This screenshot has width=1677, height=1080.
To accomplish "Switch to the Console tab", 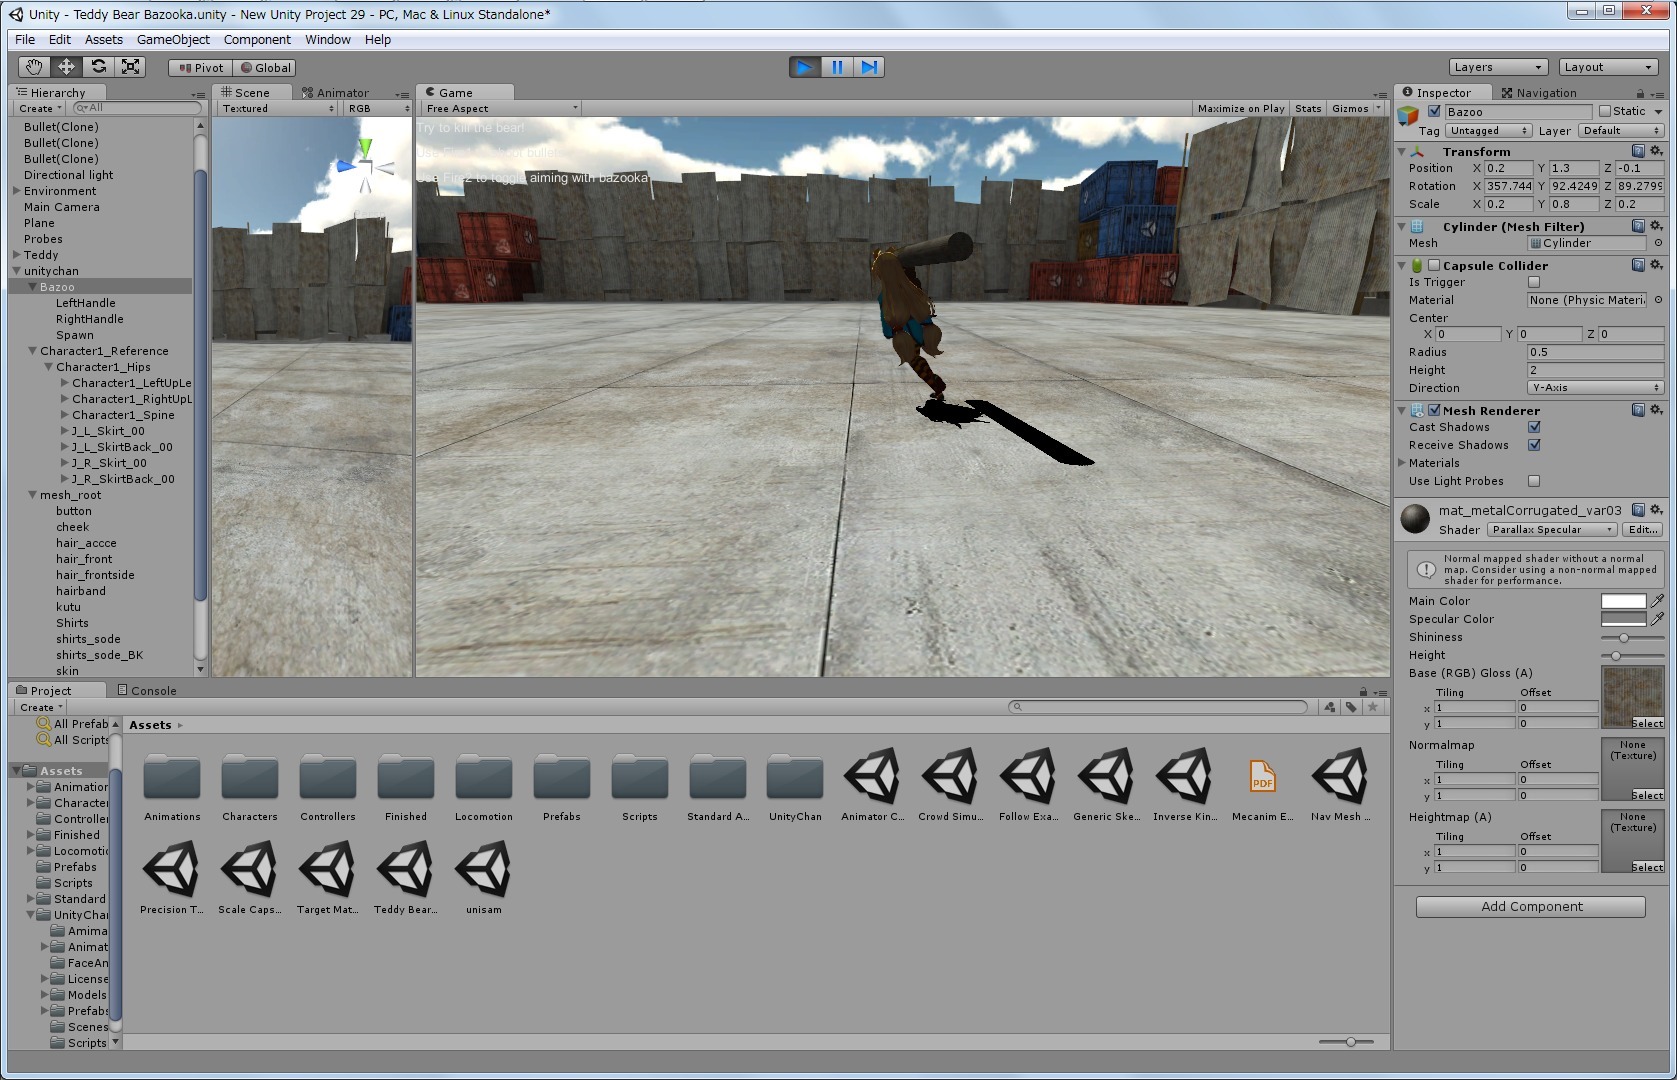I will tap(147, 690).
